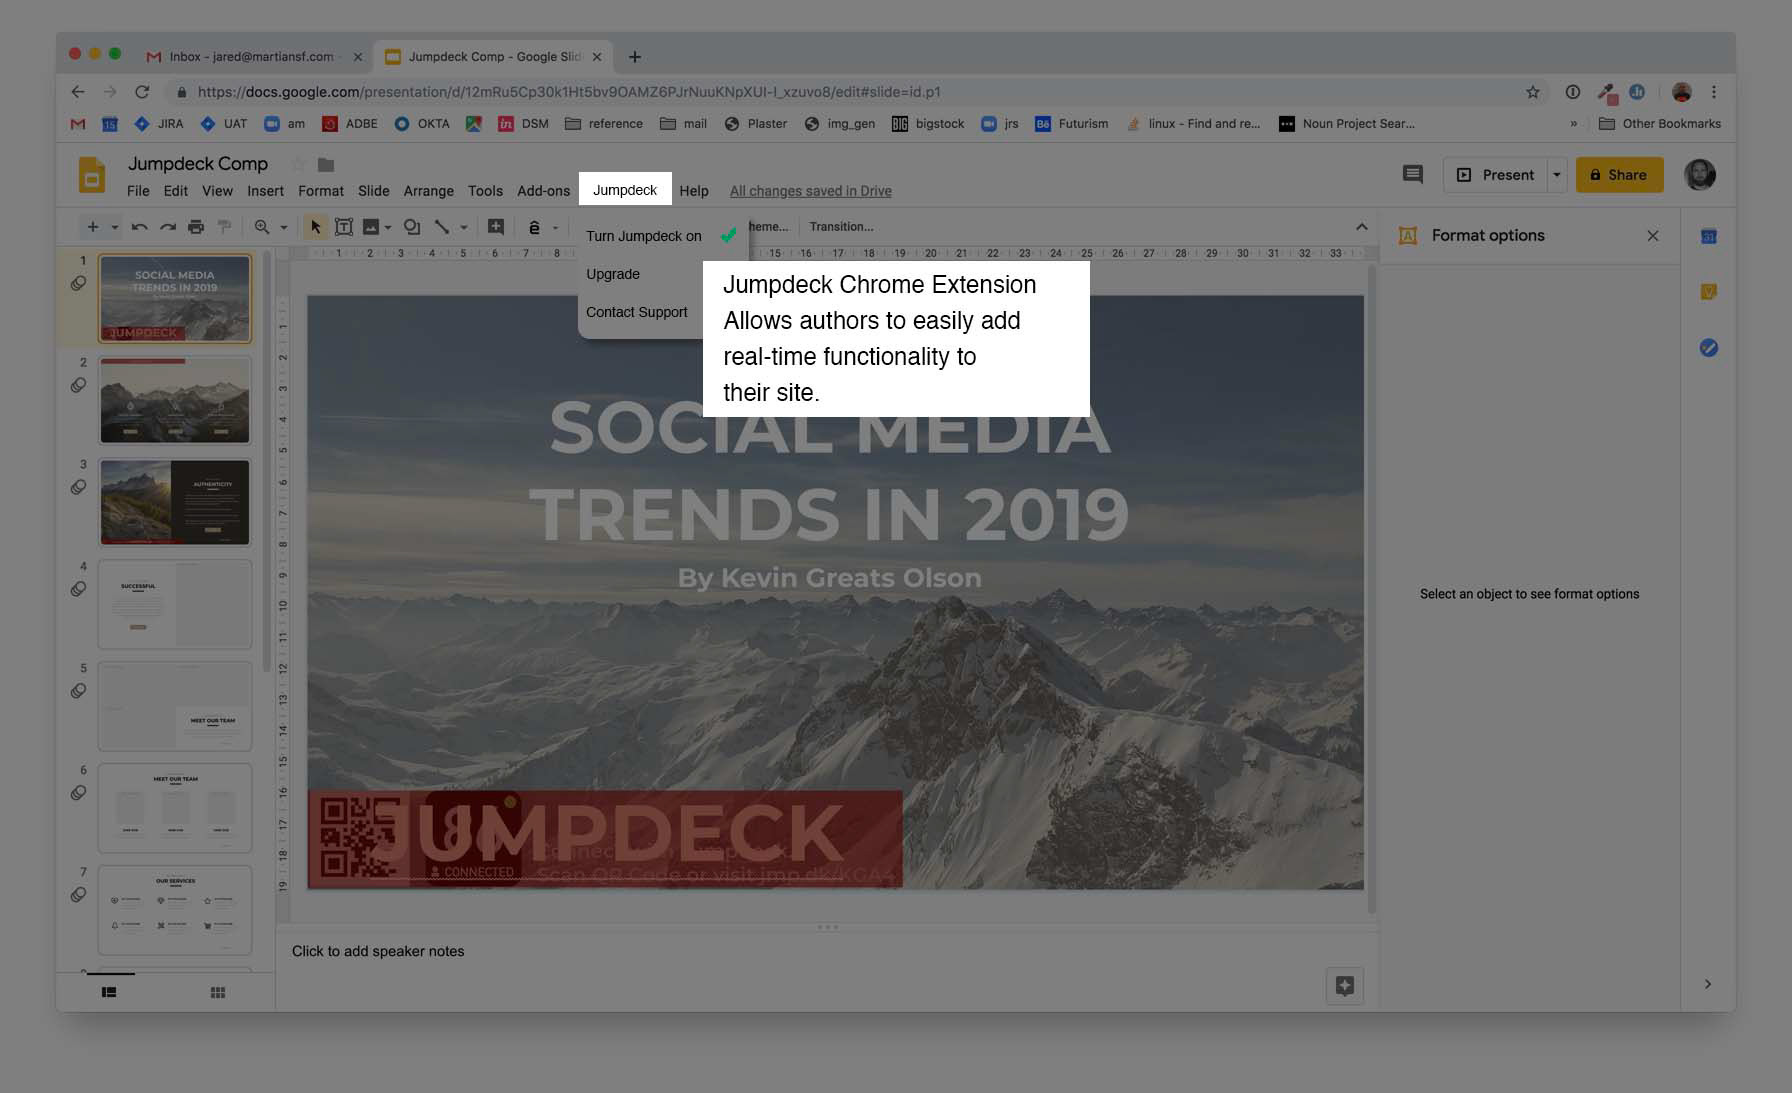Click the Google Slides home logo

[x=92, y=175]
